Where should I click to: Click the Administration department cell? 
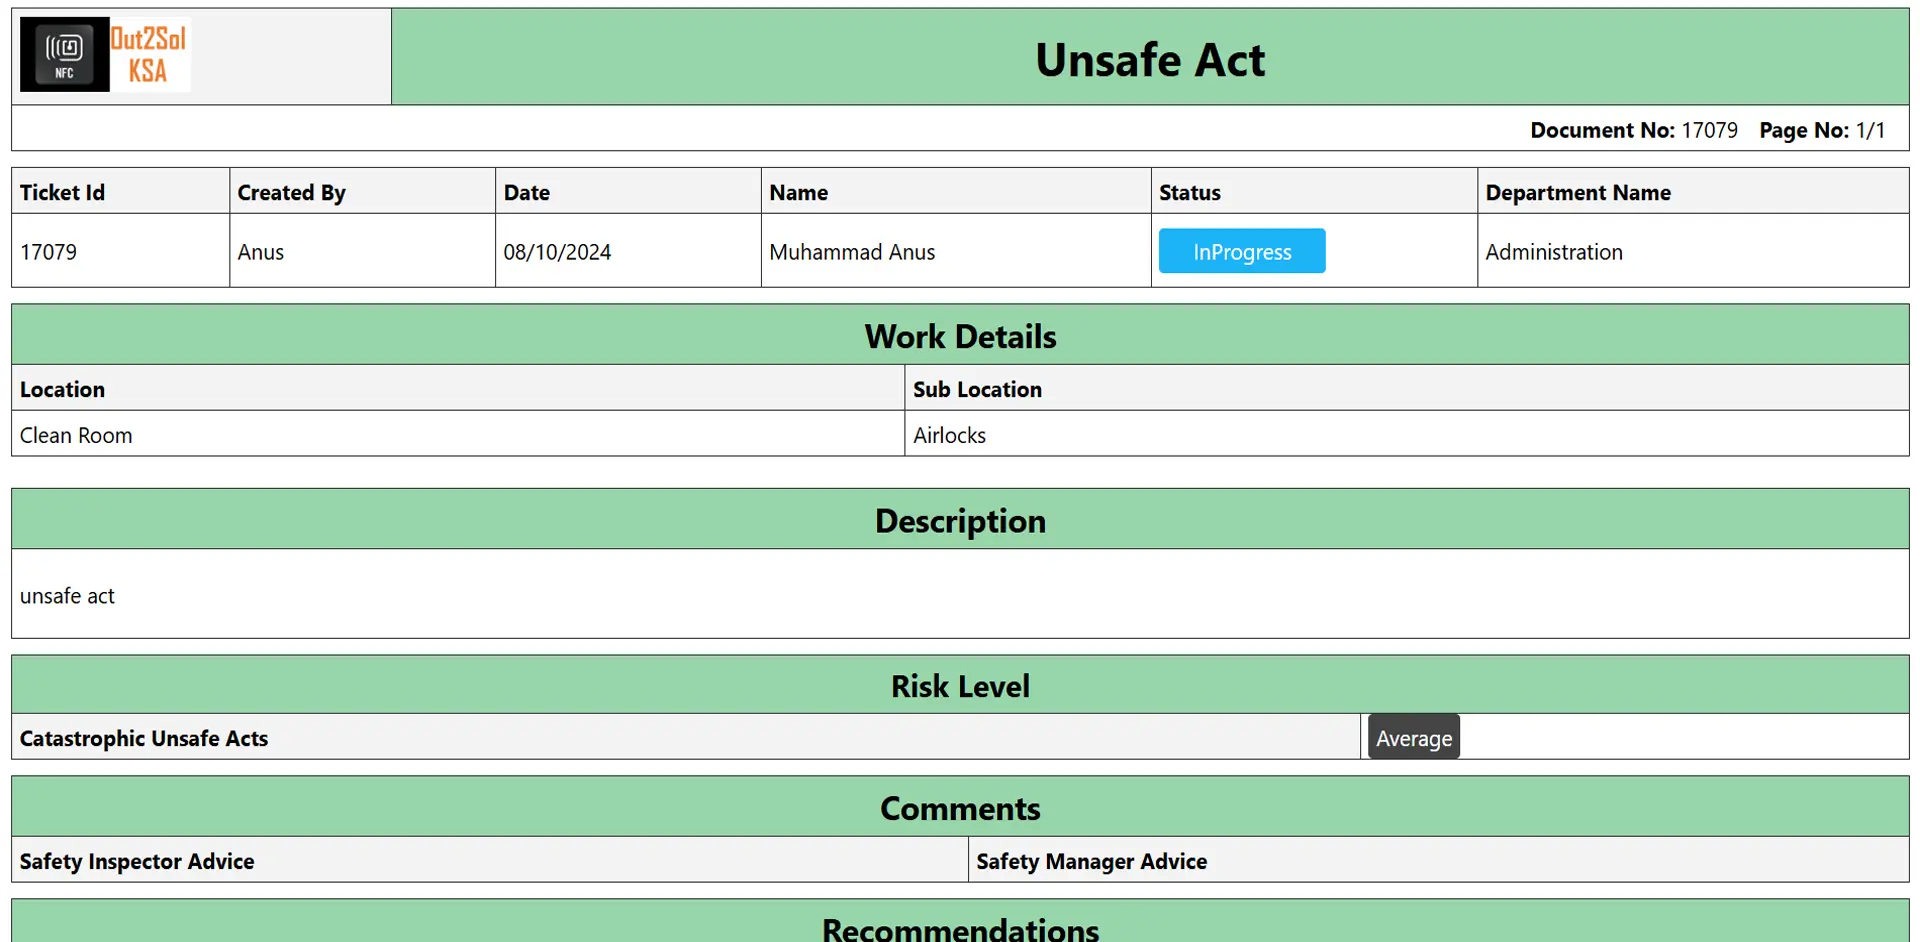point(1553,252)
